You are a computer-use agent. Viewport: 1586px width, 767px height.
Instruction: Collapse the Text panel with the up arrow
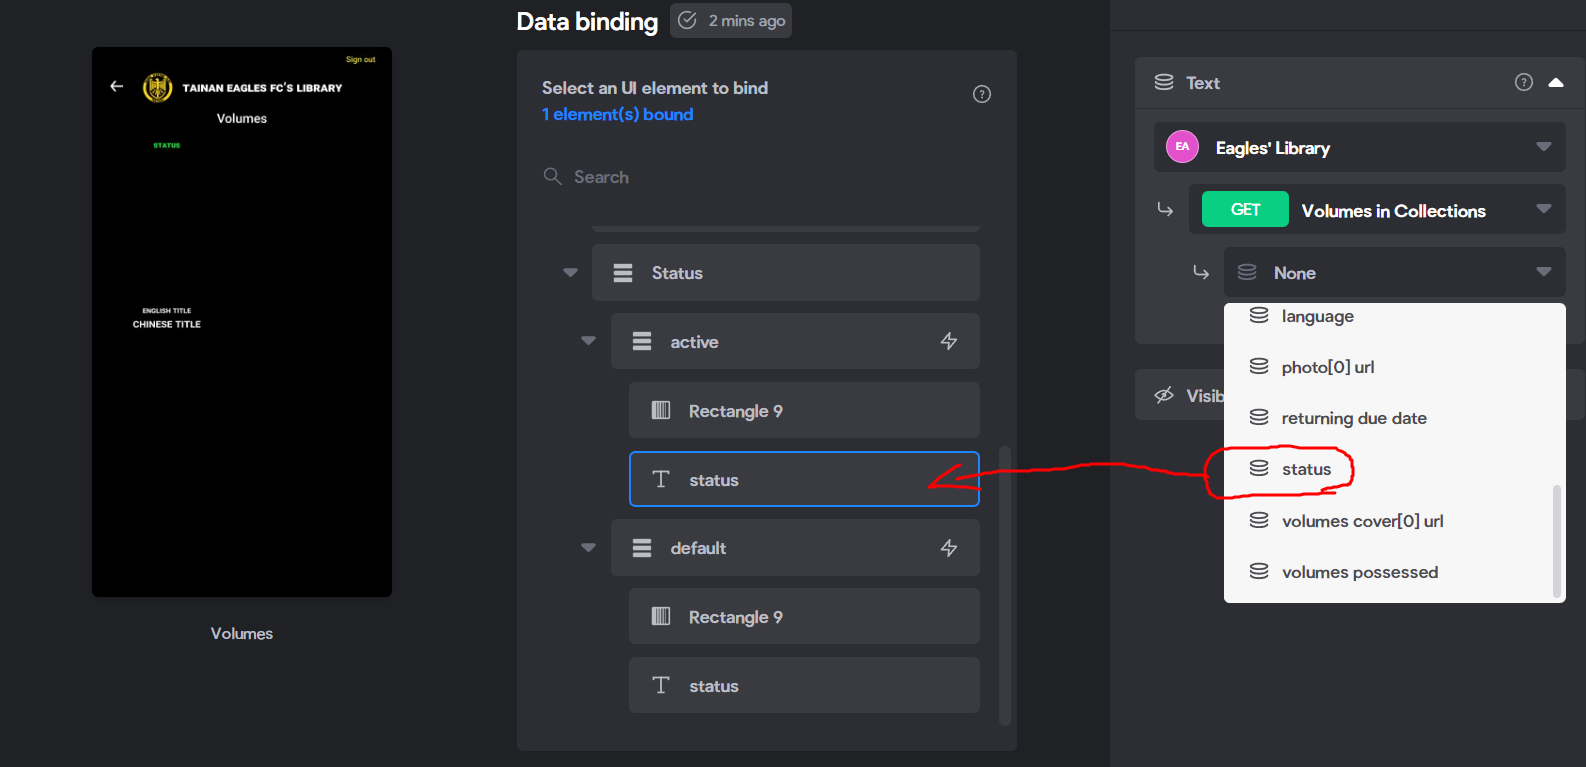tap(1556, 82)
